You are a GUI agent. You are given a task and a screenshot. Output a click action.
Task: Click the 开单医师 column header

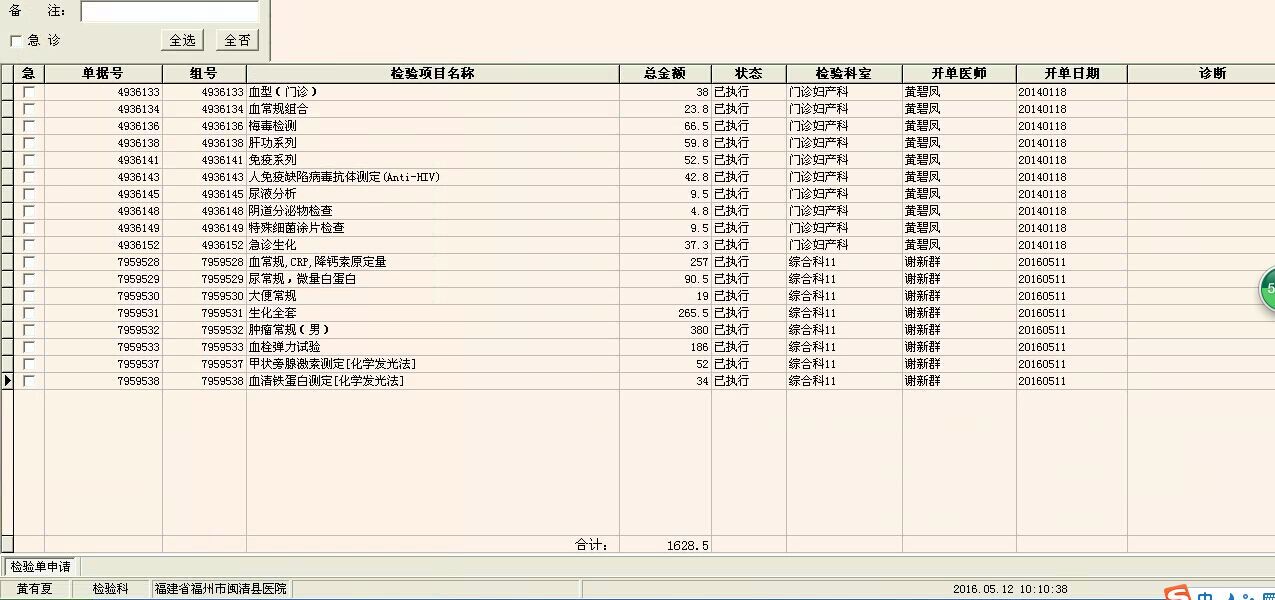point(959,74)
